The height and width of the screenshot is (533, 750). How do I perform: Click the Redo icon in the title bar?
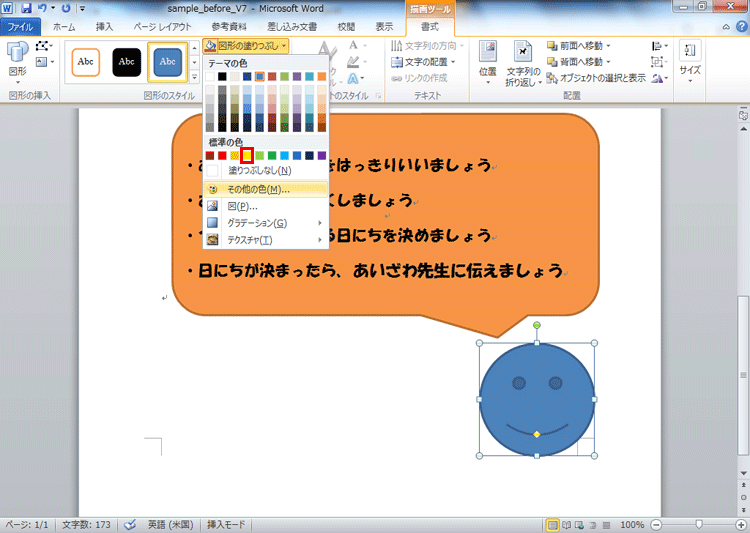click(66, 8)
